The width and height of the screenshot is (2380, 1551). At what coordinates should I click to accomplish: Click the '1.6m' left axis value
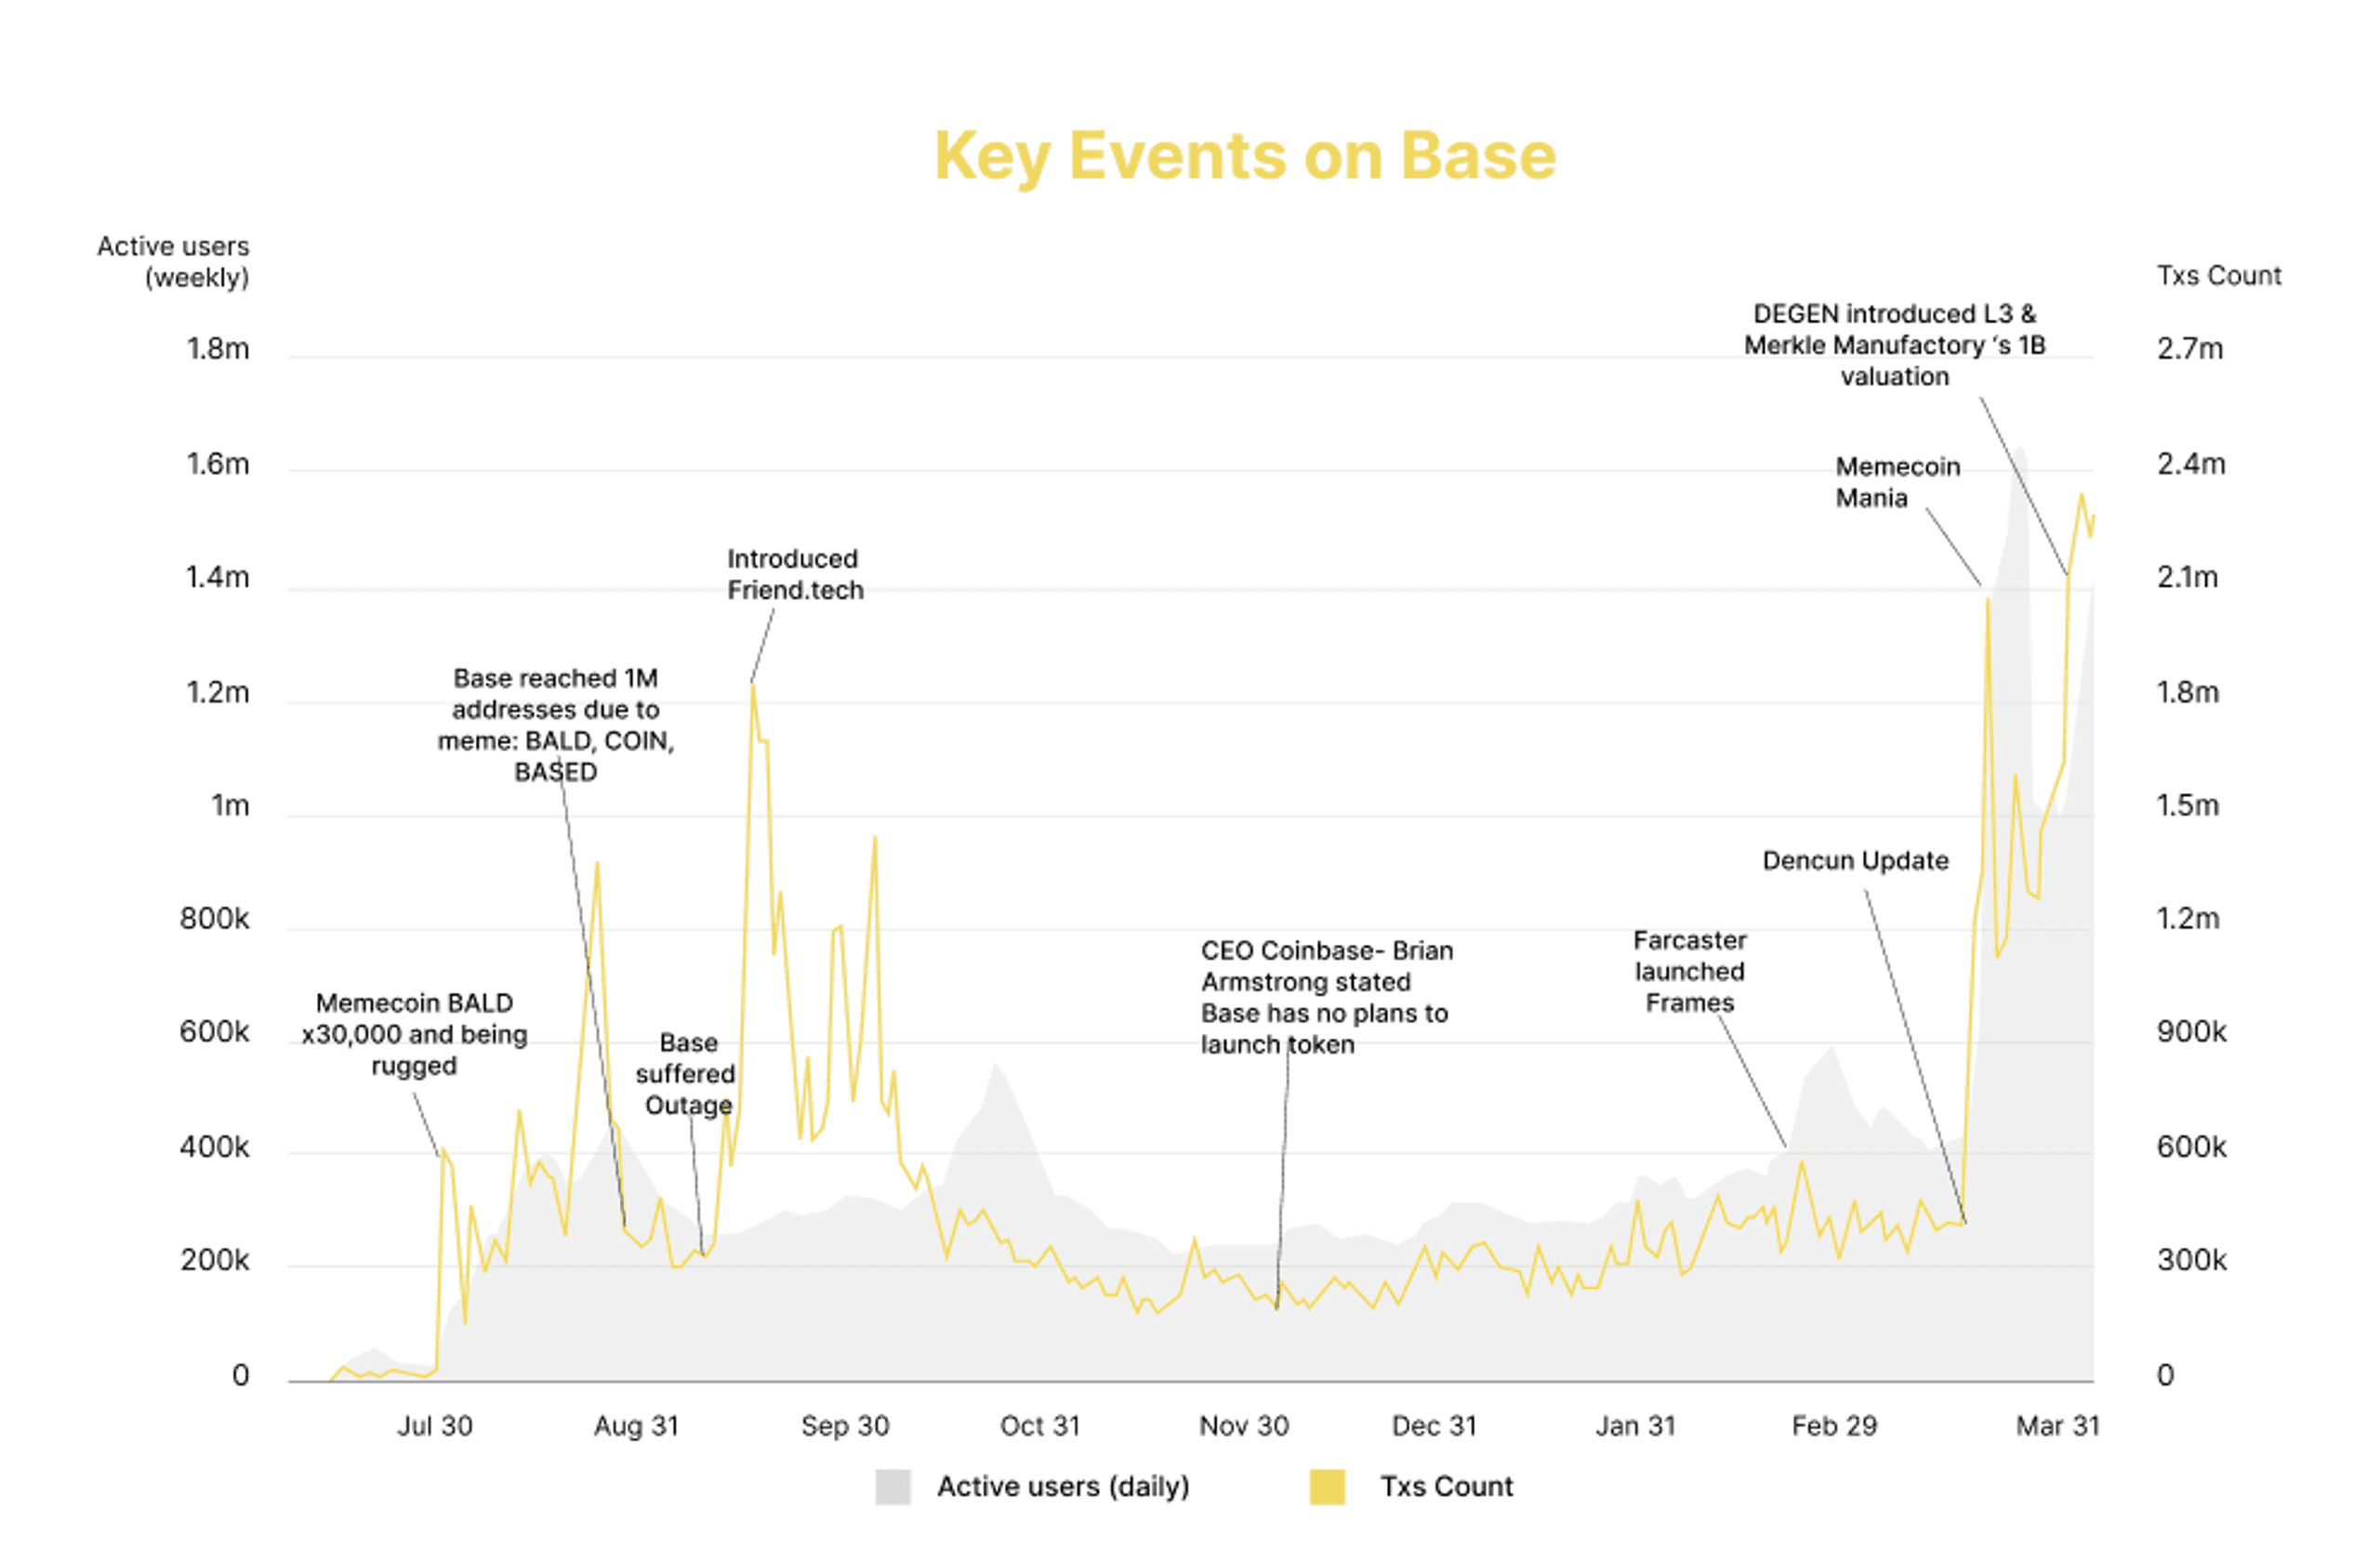(217, 463)
